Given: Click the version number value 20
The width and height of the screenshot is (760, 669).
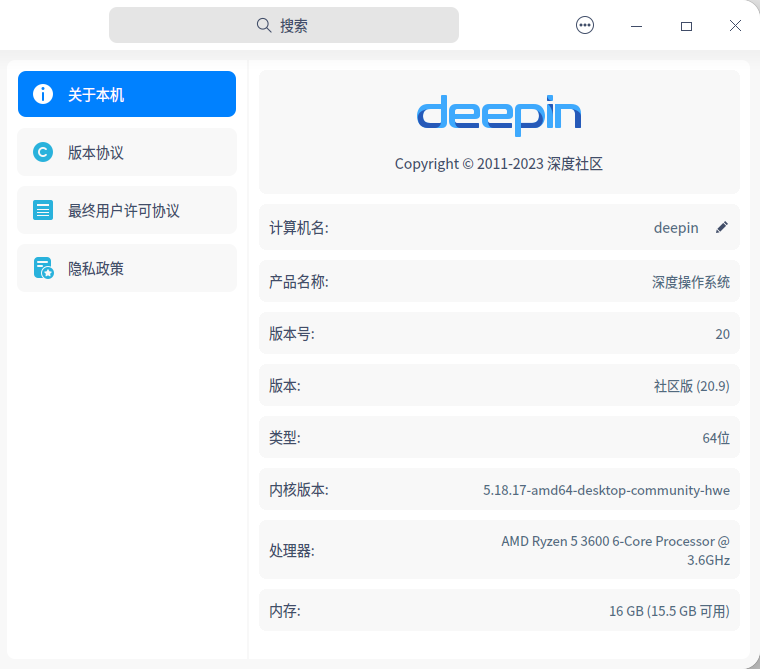Looking at the screenshot, I should [723, 334].
